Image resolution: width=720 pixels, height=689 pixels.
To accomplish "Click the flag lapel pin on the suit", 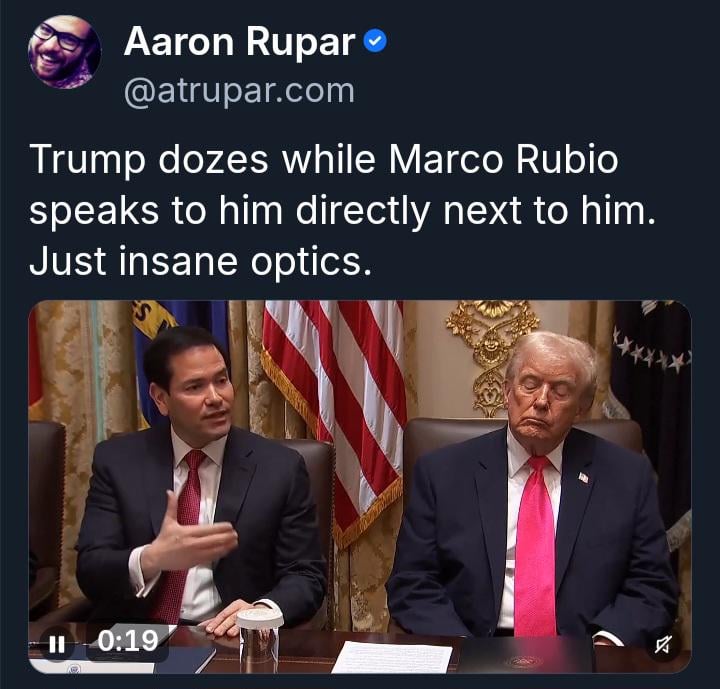I will (583, 477).
